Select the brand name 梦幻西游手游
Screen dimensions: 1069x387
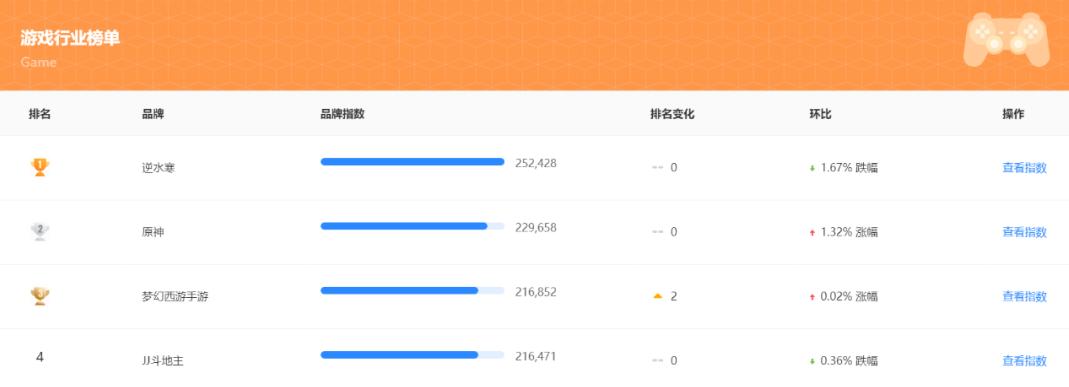point(175,296)
